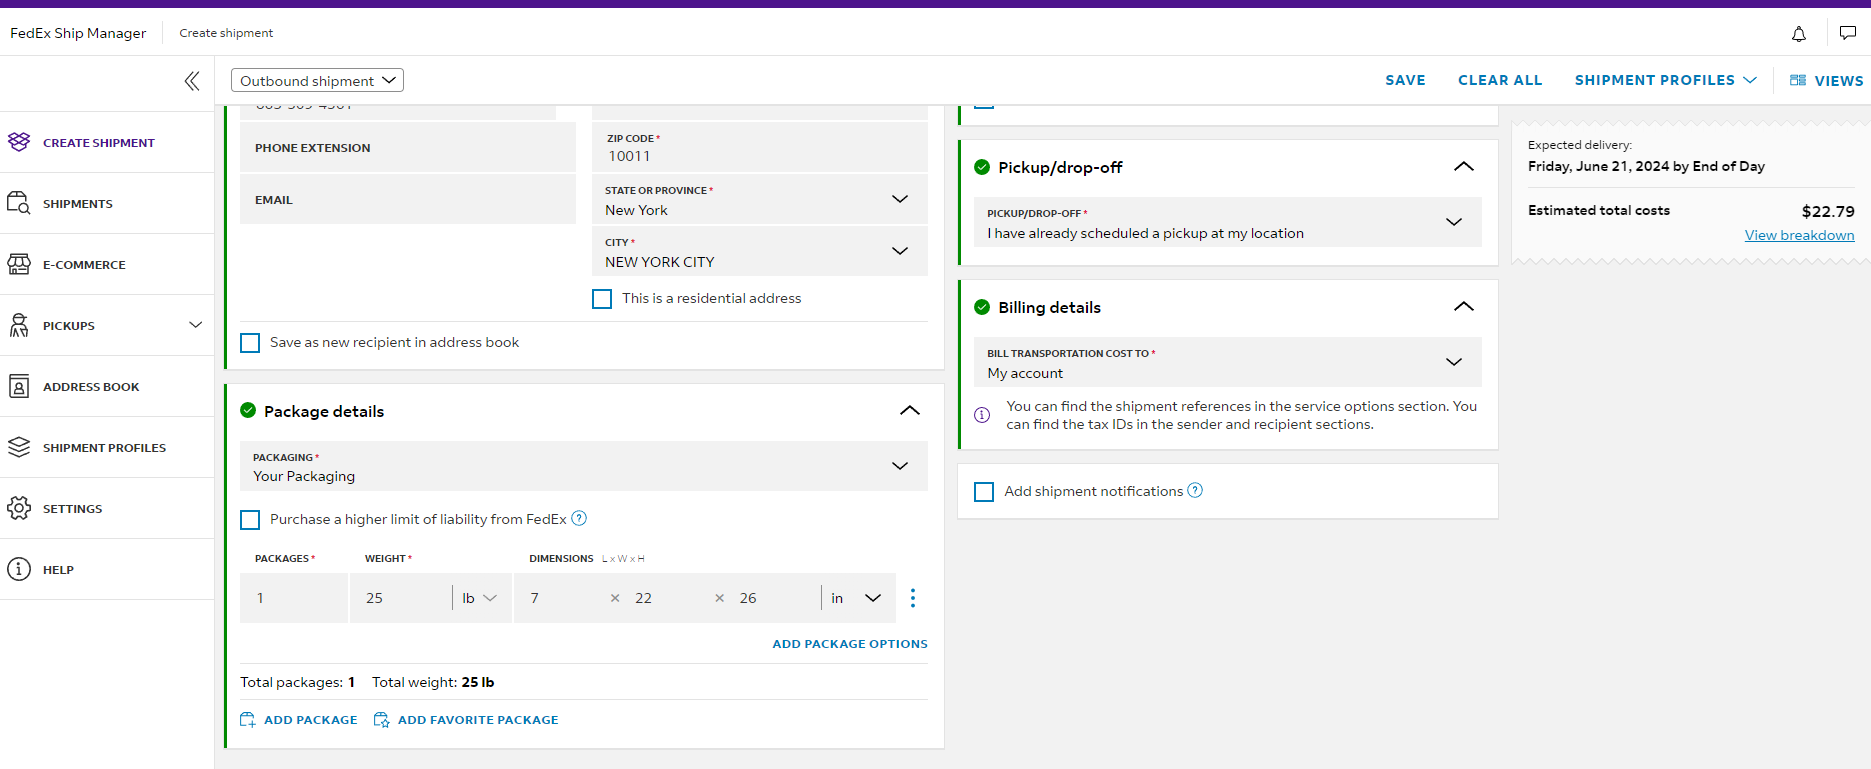Open package row three-dot options menu
The width and height of the screenshot is (1871, 769).
tap(913, 598)
